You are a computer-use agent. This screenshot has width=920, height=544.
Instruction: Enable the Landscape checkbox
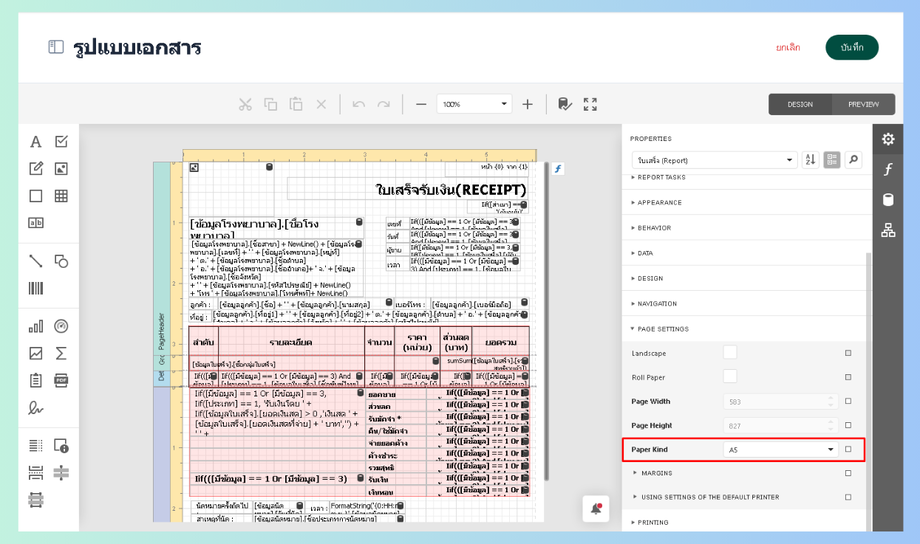730,353
